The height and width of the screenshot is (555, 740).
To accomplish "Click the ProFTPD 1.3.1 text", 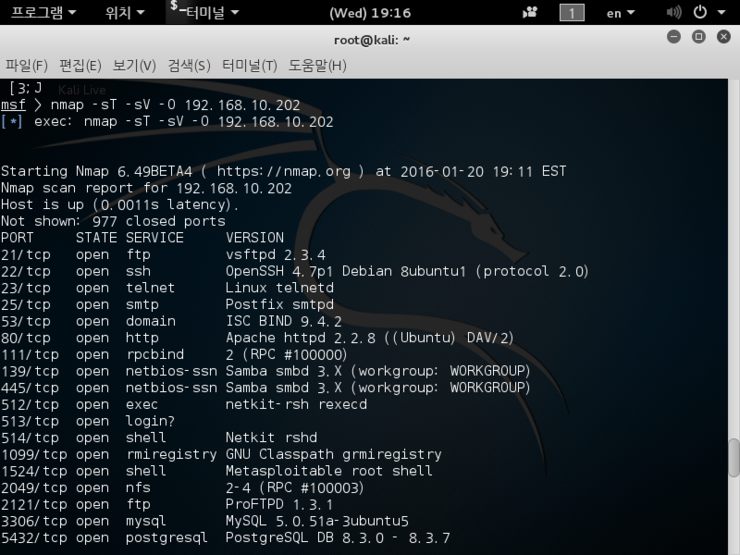I will pyautogui.click(x=279, y=504).
